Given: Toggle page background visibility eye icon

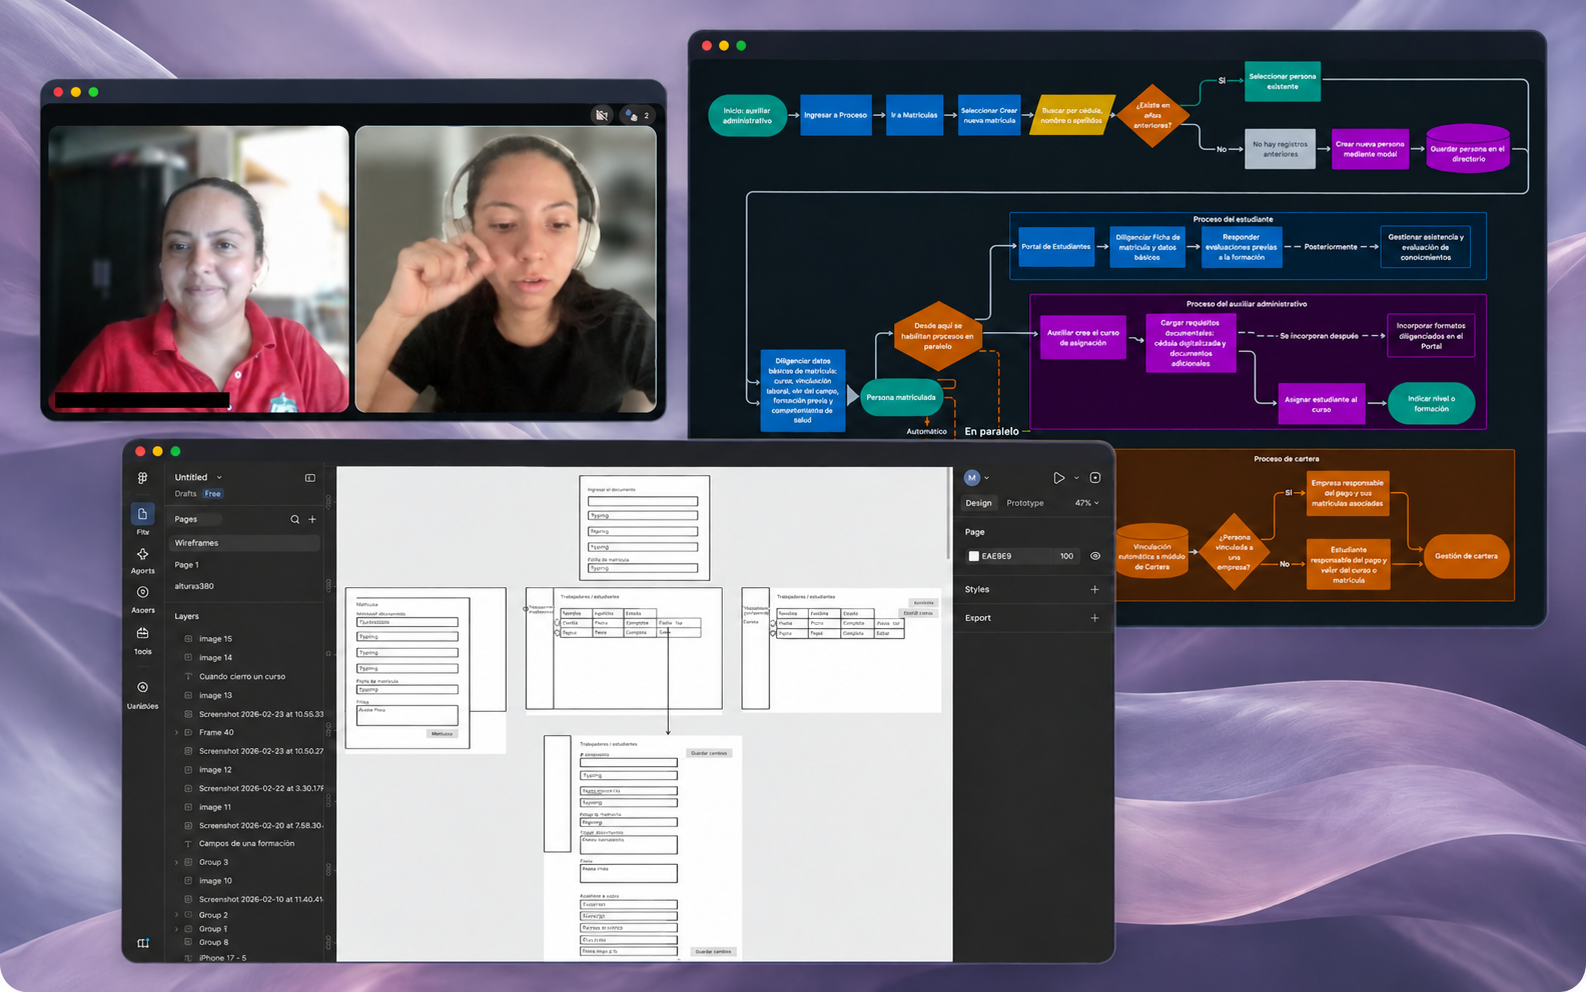Looking at the screenshot, I should [x=1095, y=556].
